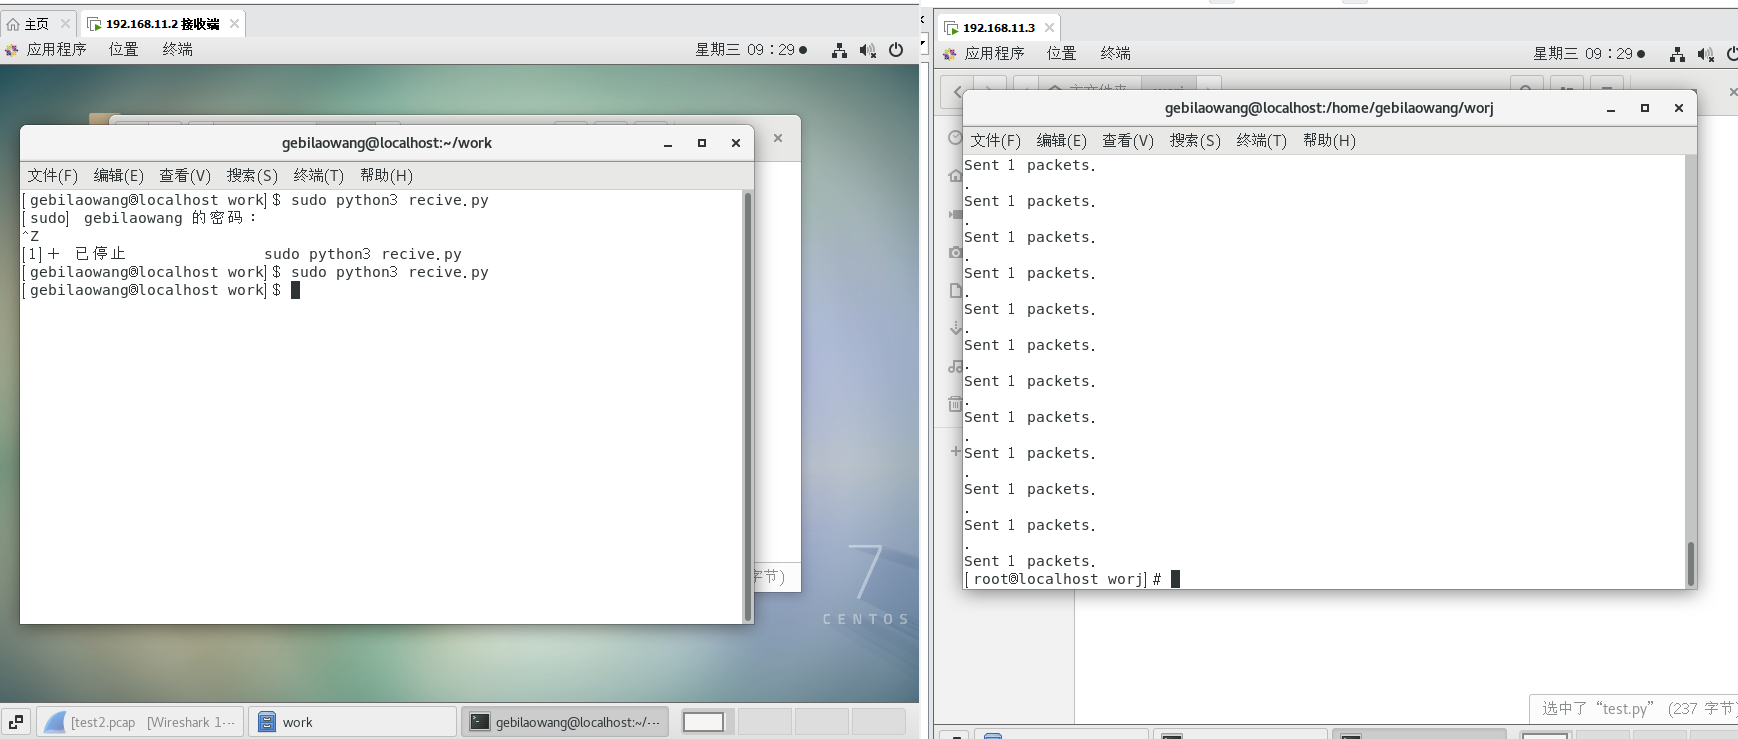Open power icon on left desktop panel
The height and width of the screenshot is (739, 1738).
click(x=896, y=50)
